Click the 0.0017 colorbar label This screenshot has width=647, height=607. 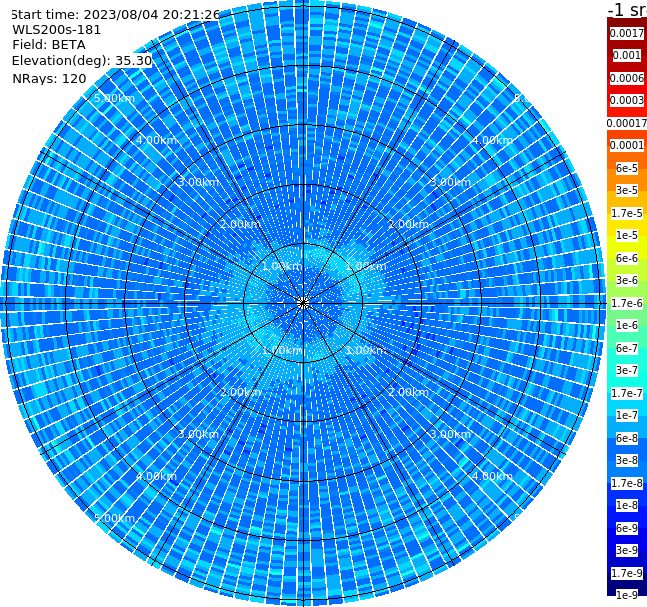pyautogui.click(x=627, y=33)
